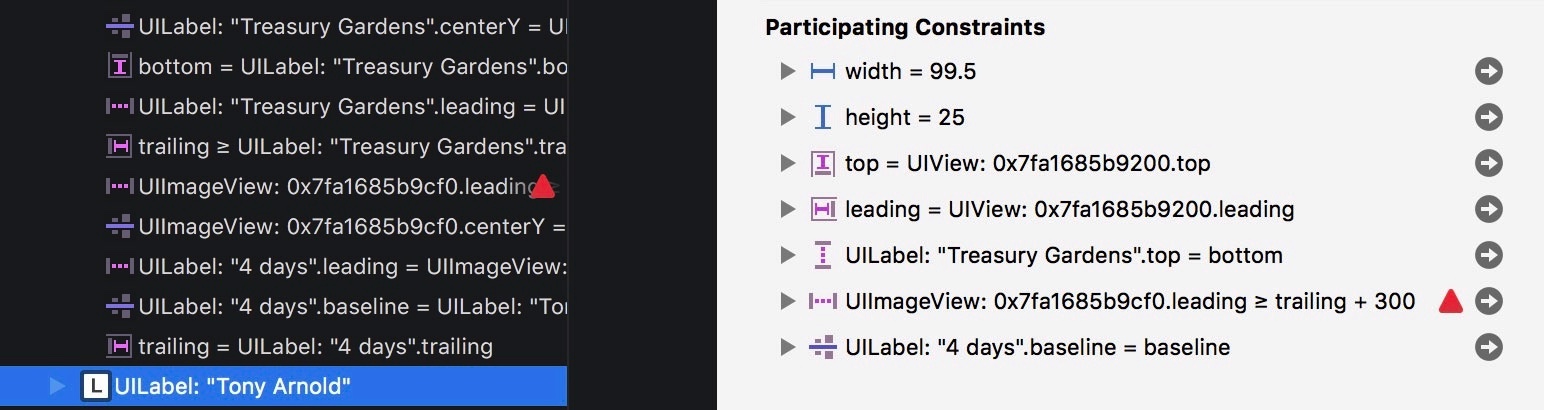The image size is (1544, 410).
Task: Click arrow for UIImageView leading ≥ trailing constraint
Action: 1489,301
